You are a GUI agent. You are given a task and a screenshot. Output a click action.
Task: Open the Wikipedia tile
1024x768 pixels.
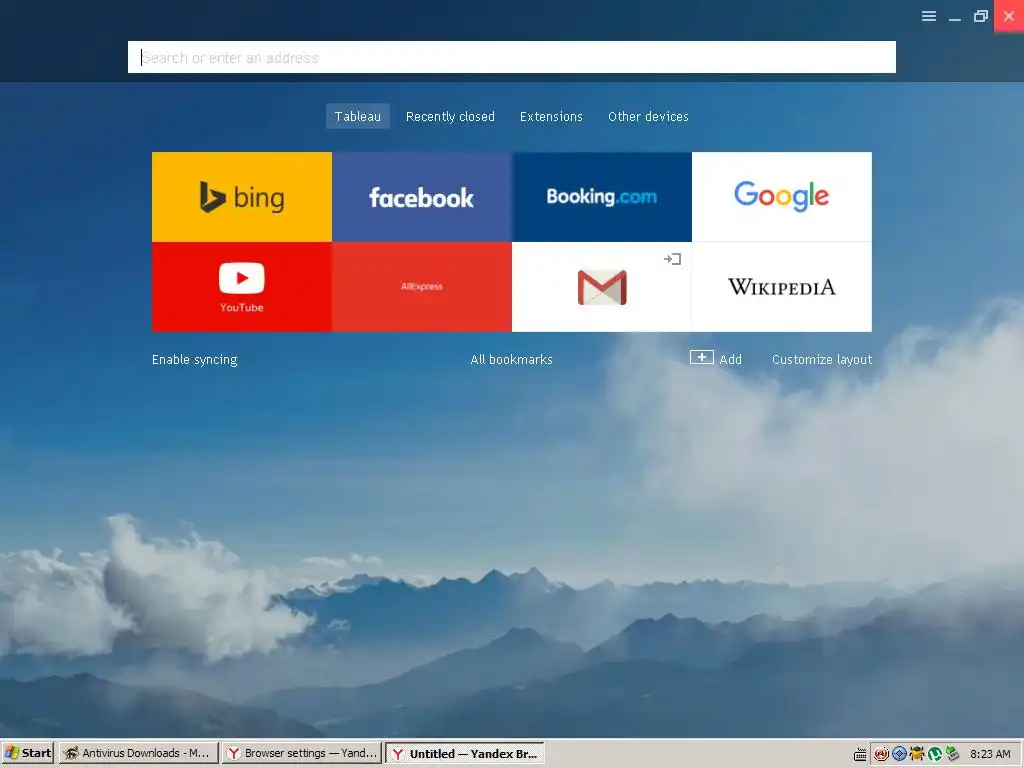[782, 287]
